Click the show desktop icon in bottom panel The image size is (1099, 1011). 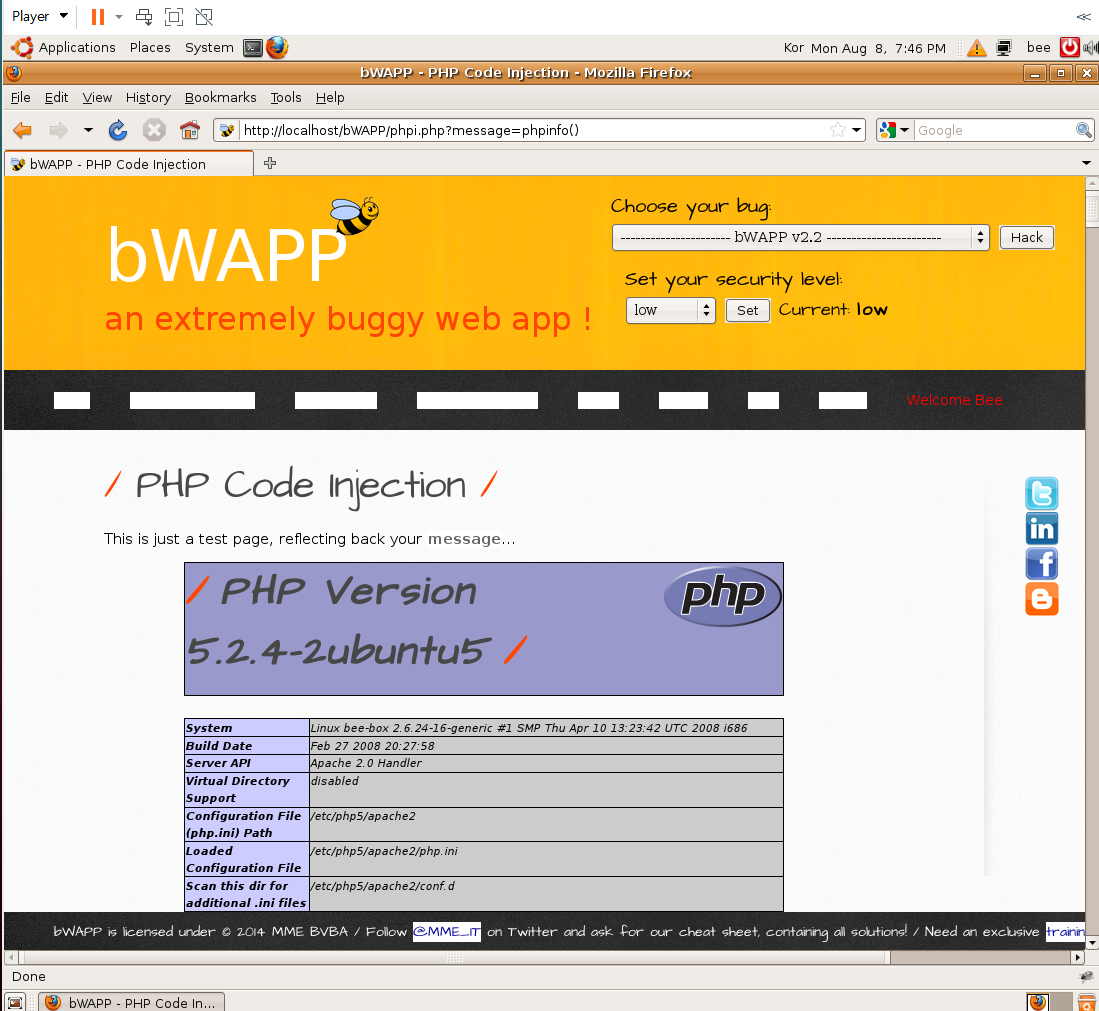click(x=15, y=1003)
